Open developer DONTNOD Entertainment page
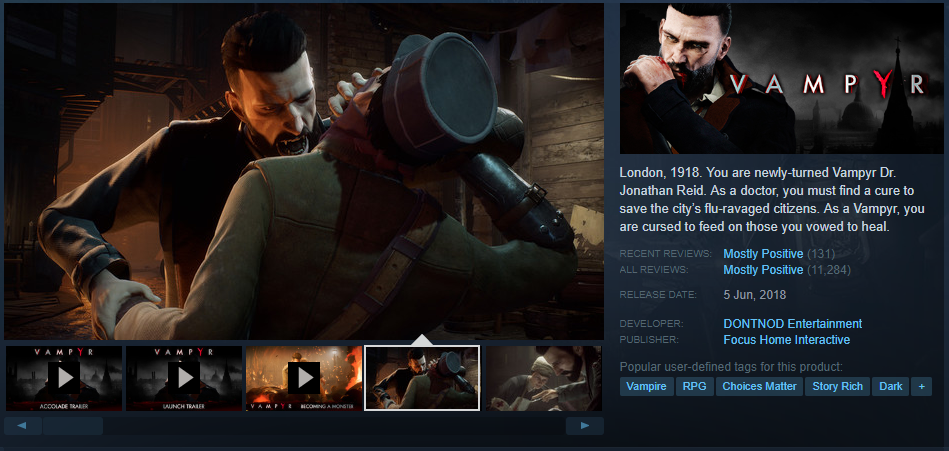 (792, 324)
